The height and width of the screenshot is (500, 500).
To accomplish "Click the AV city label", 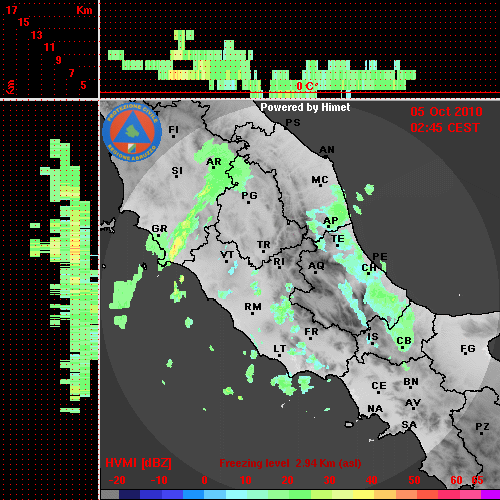I will 413,403.
